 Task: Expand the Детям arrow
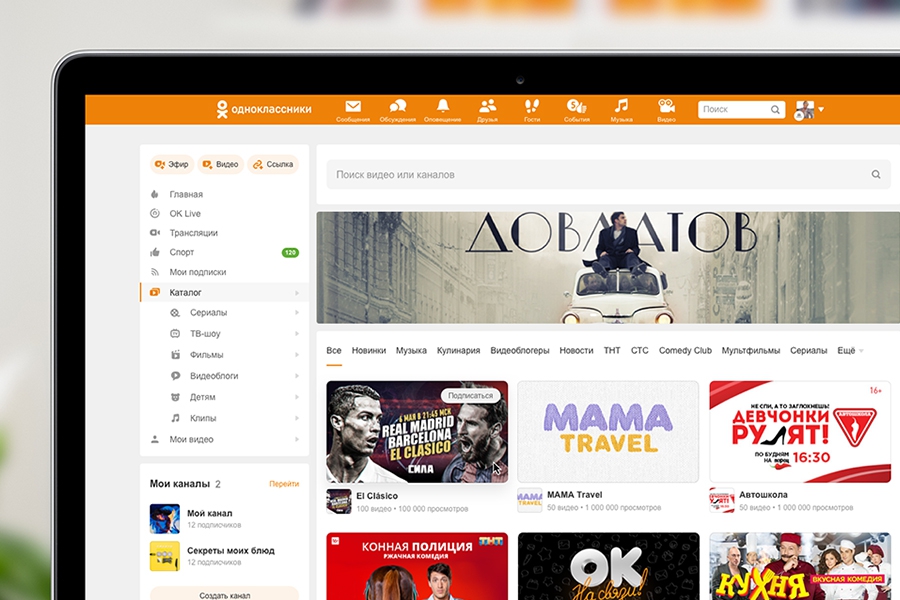coord(297,397)
